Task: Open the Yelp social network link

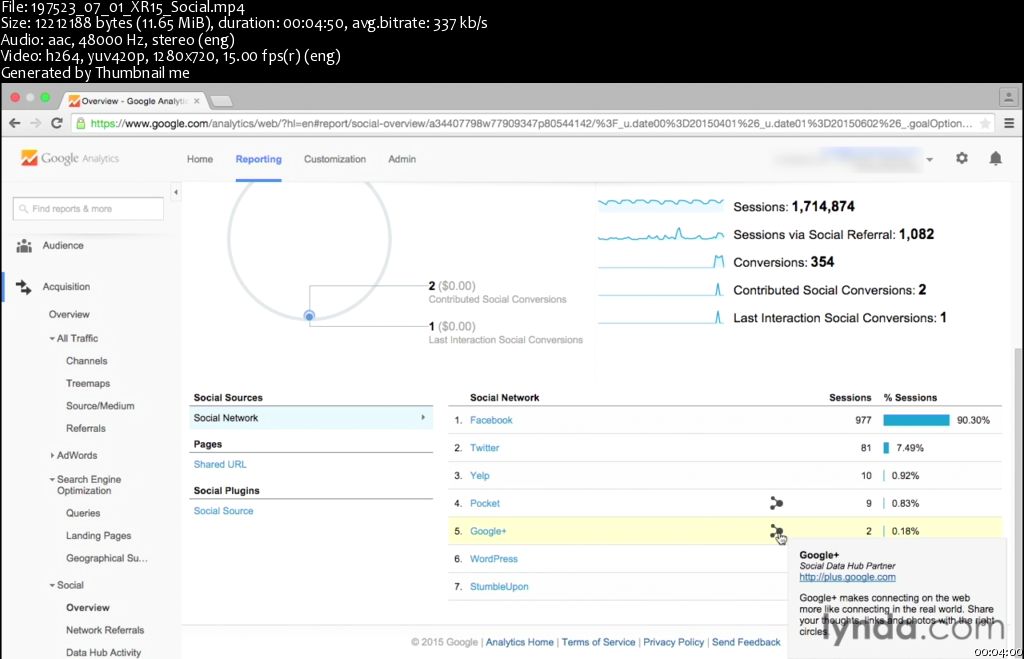Action: 479,475
